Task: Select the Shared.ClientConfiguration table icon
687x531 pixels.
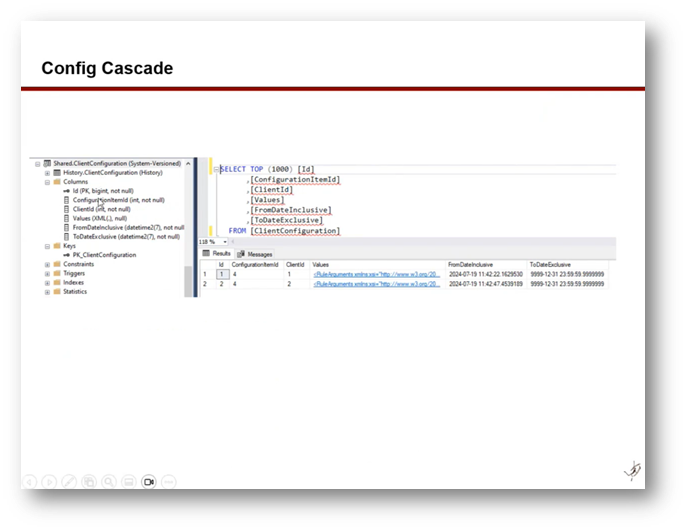Action: [47, 163]
